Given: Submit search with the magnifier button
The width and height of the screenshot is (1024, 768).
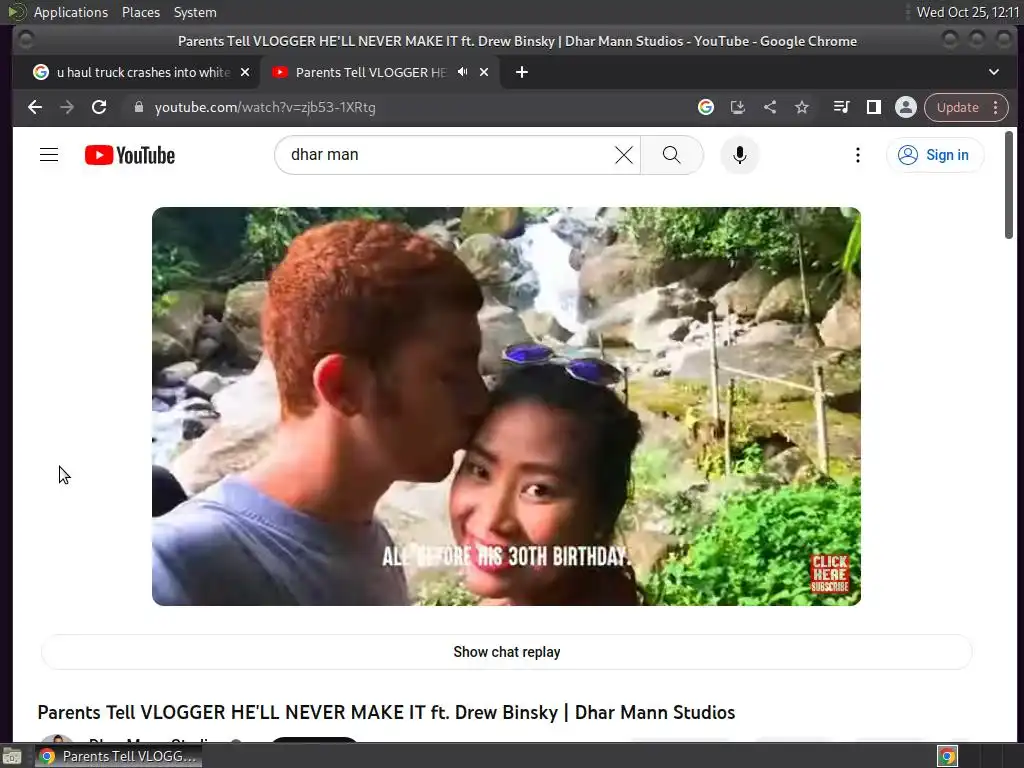Looking at the screenshot, I should click(671, 155).
